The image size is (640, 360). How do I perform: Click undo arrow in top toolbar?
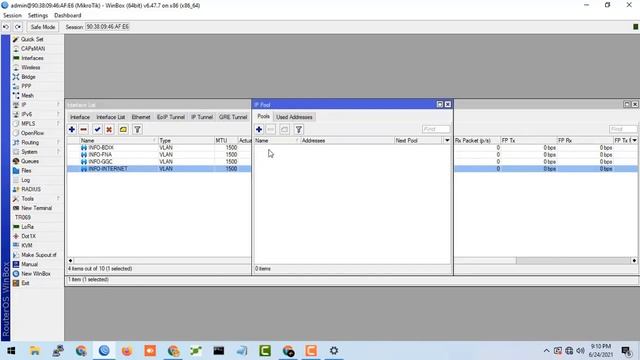(x=6, y=27)
